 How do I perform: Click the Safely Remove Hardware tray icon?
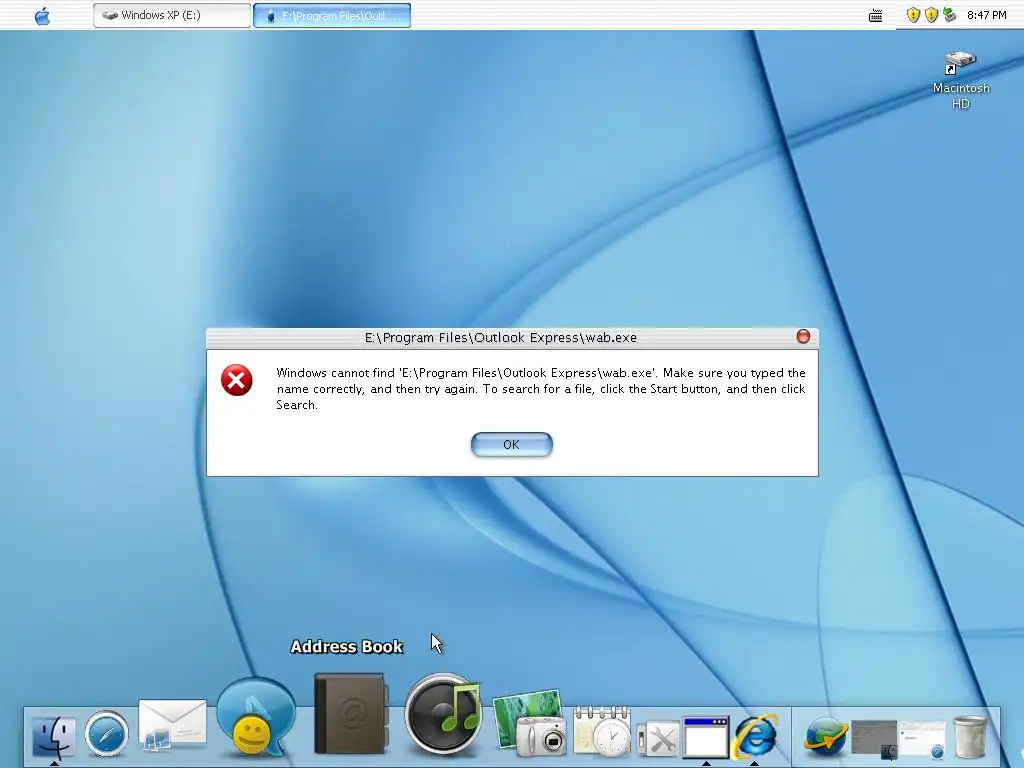tap(950, 15)
